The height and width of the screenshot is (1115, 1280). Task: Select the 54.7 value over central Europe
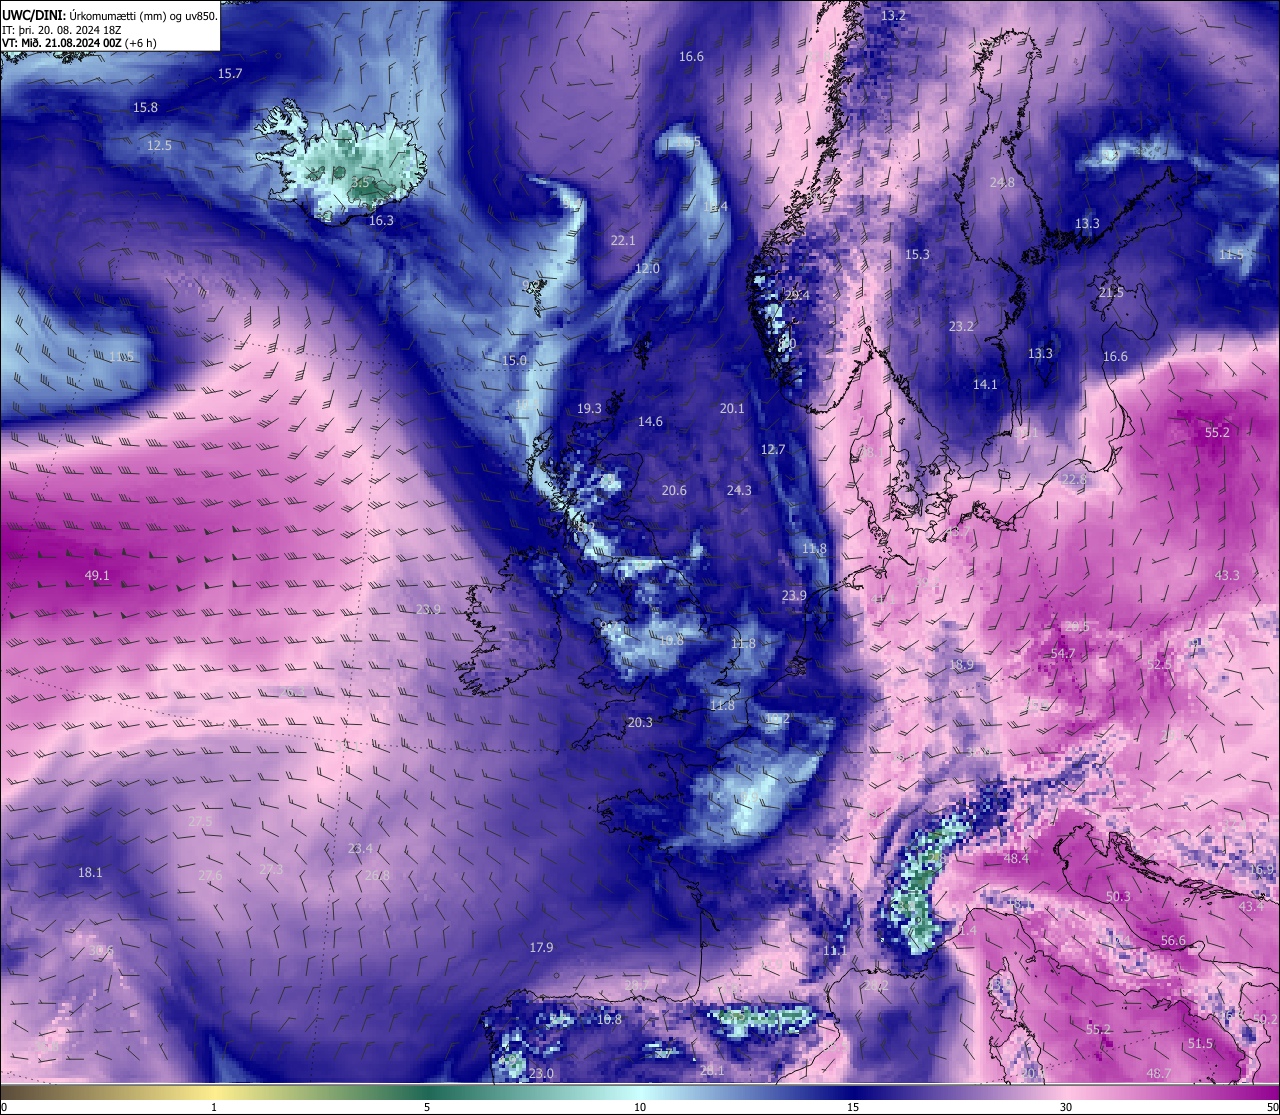click(x=1063, y=654)
